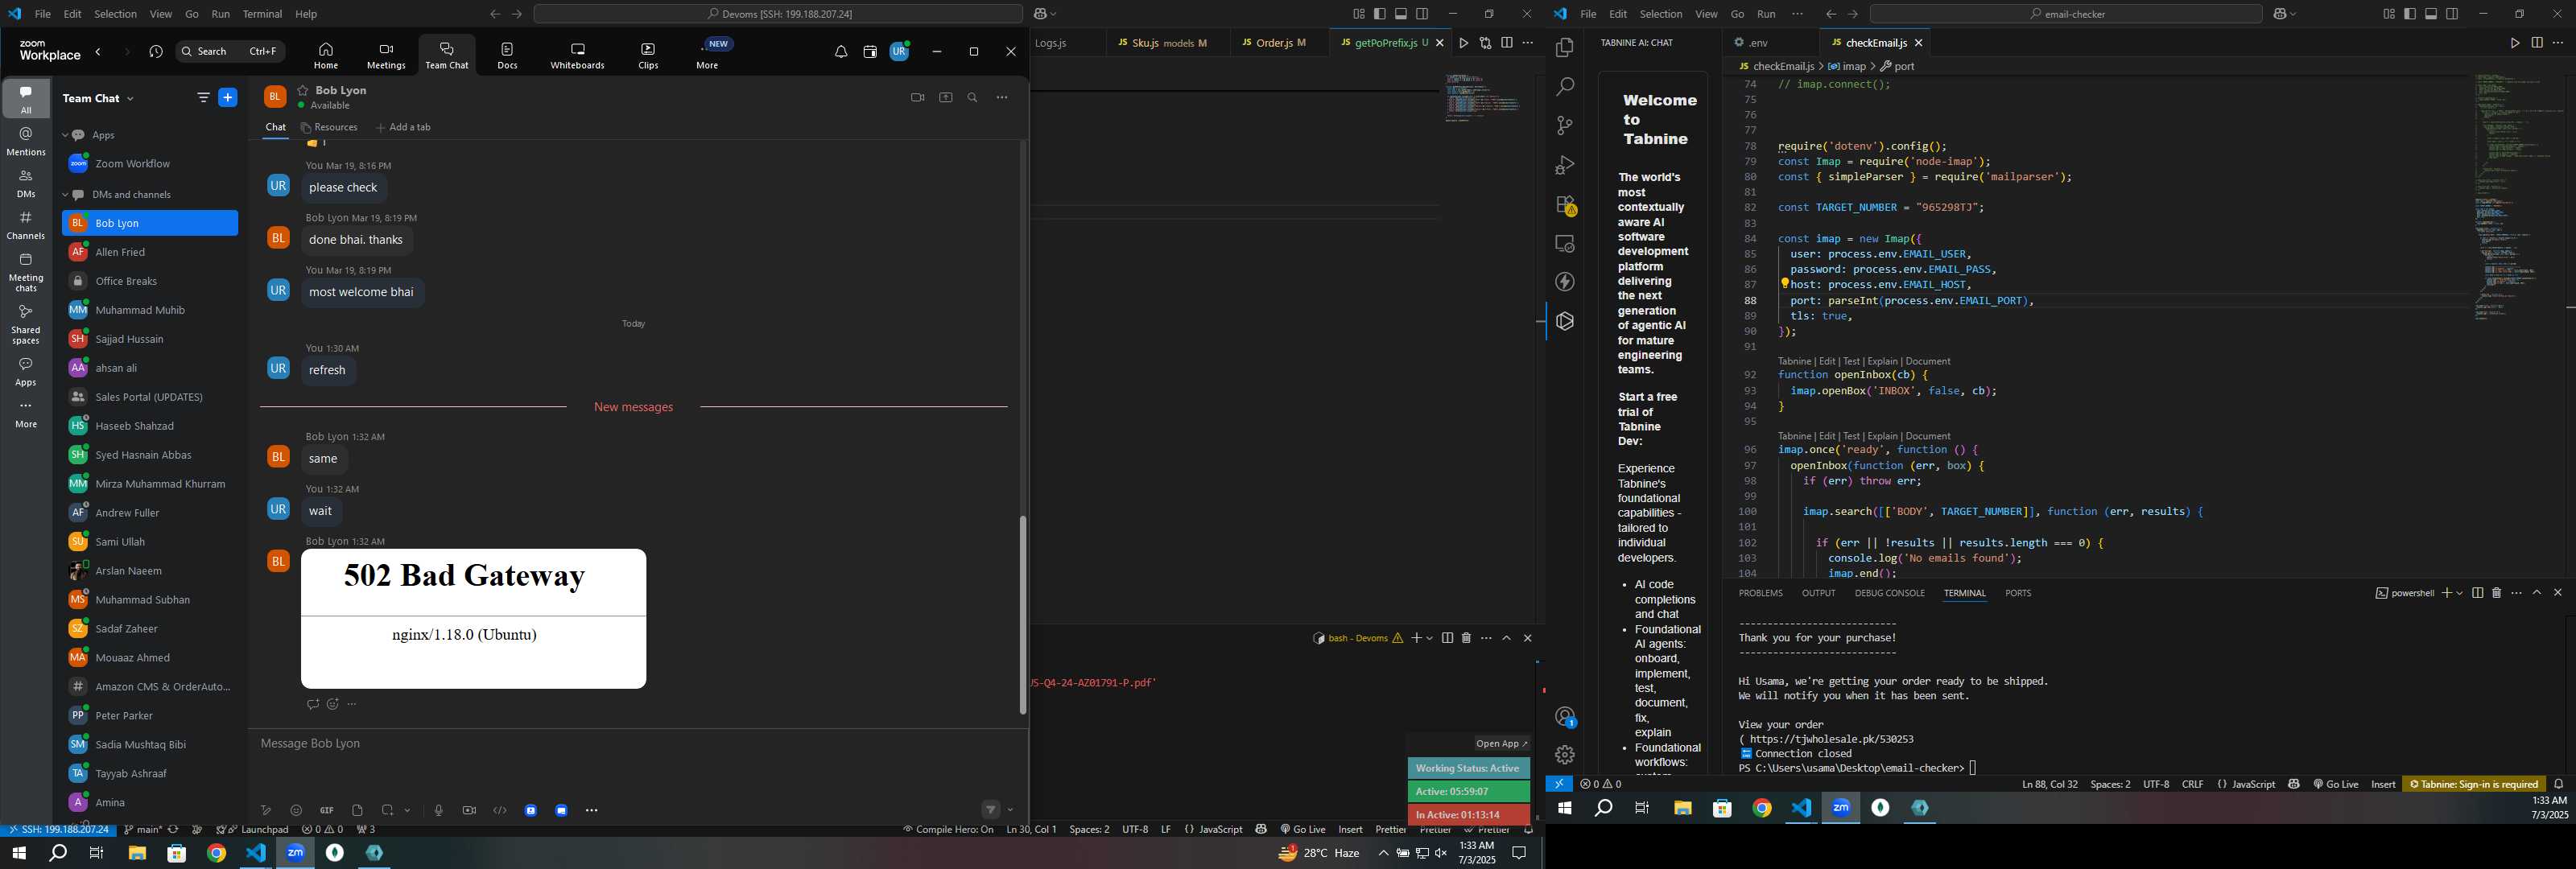Record video message in composer

(469, 811)
